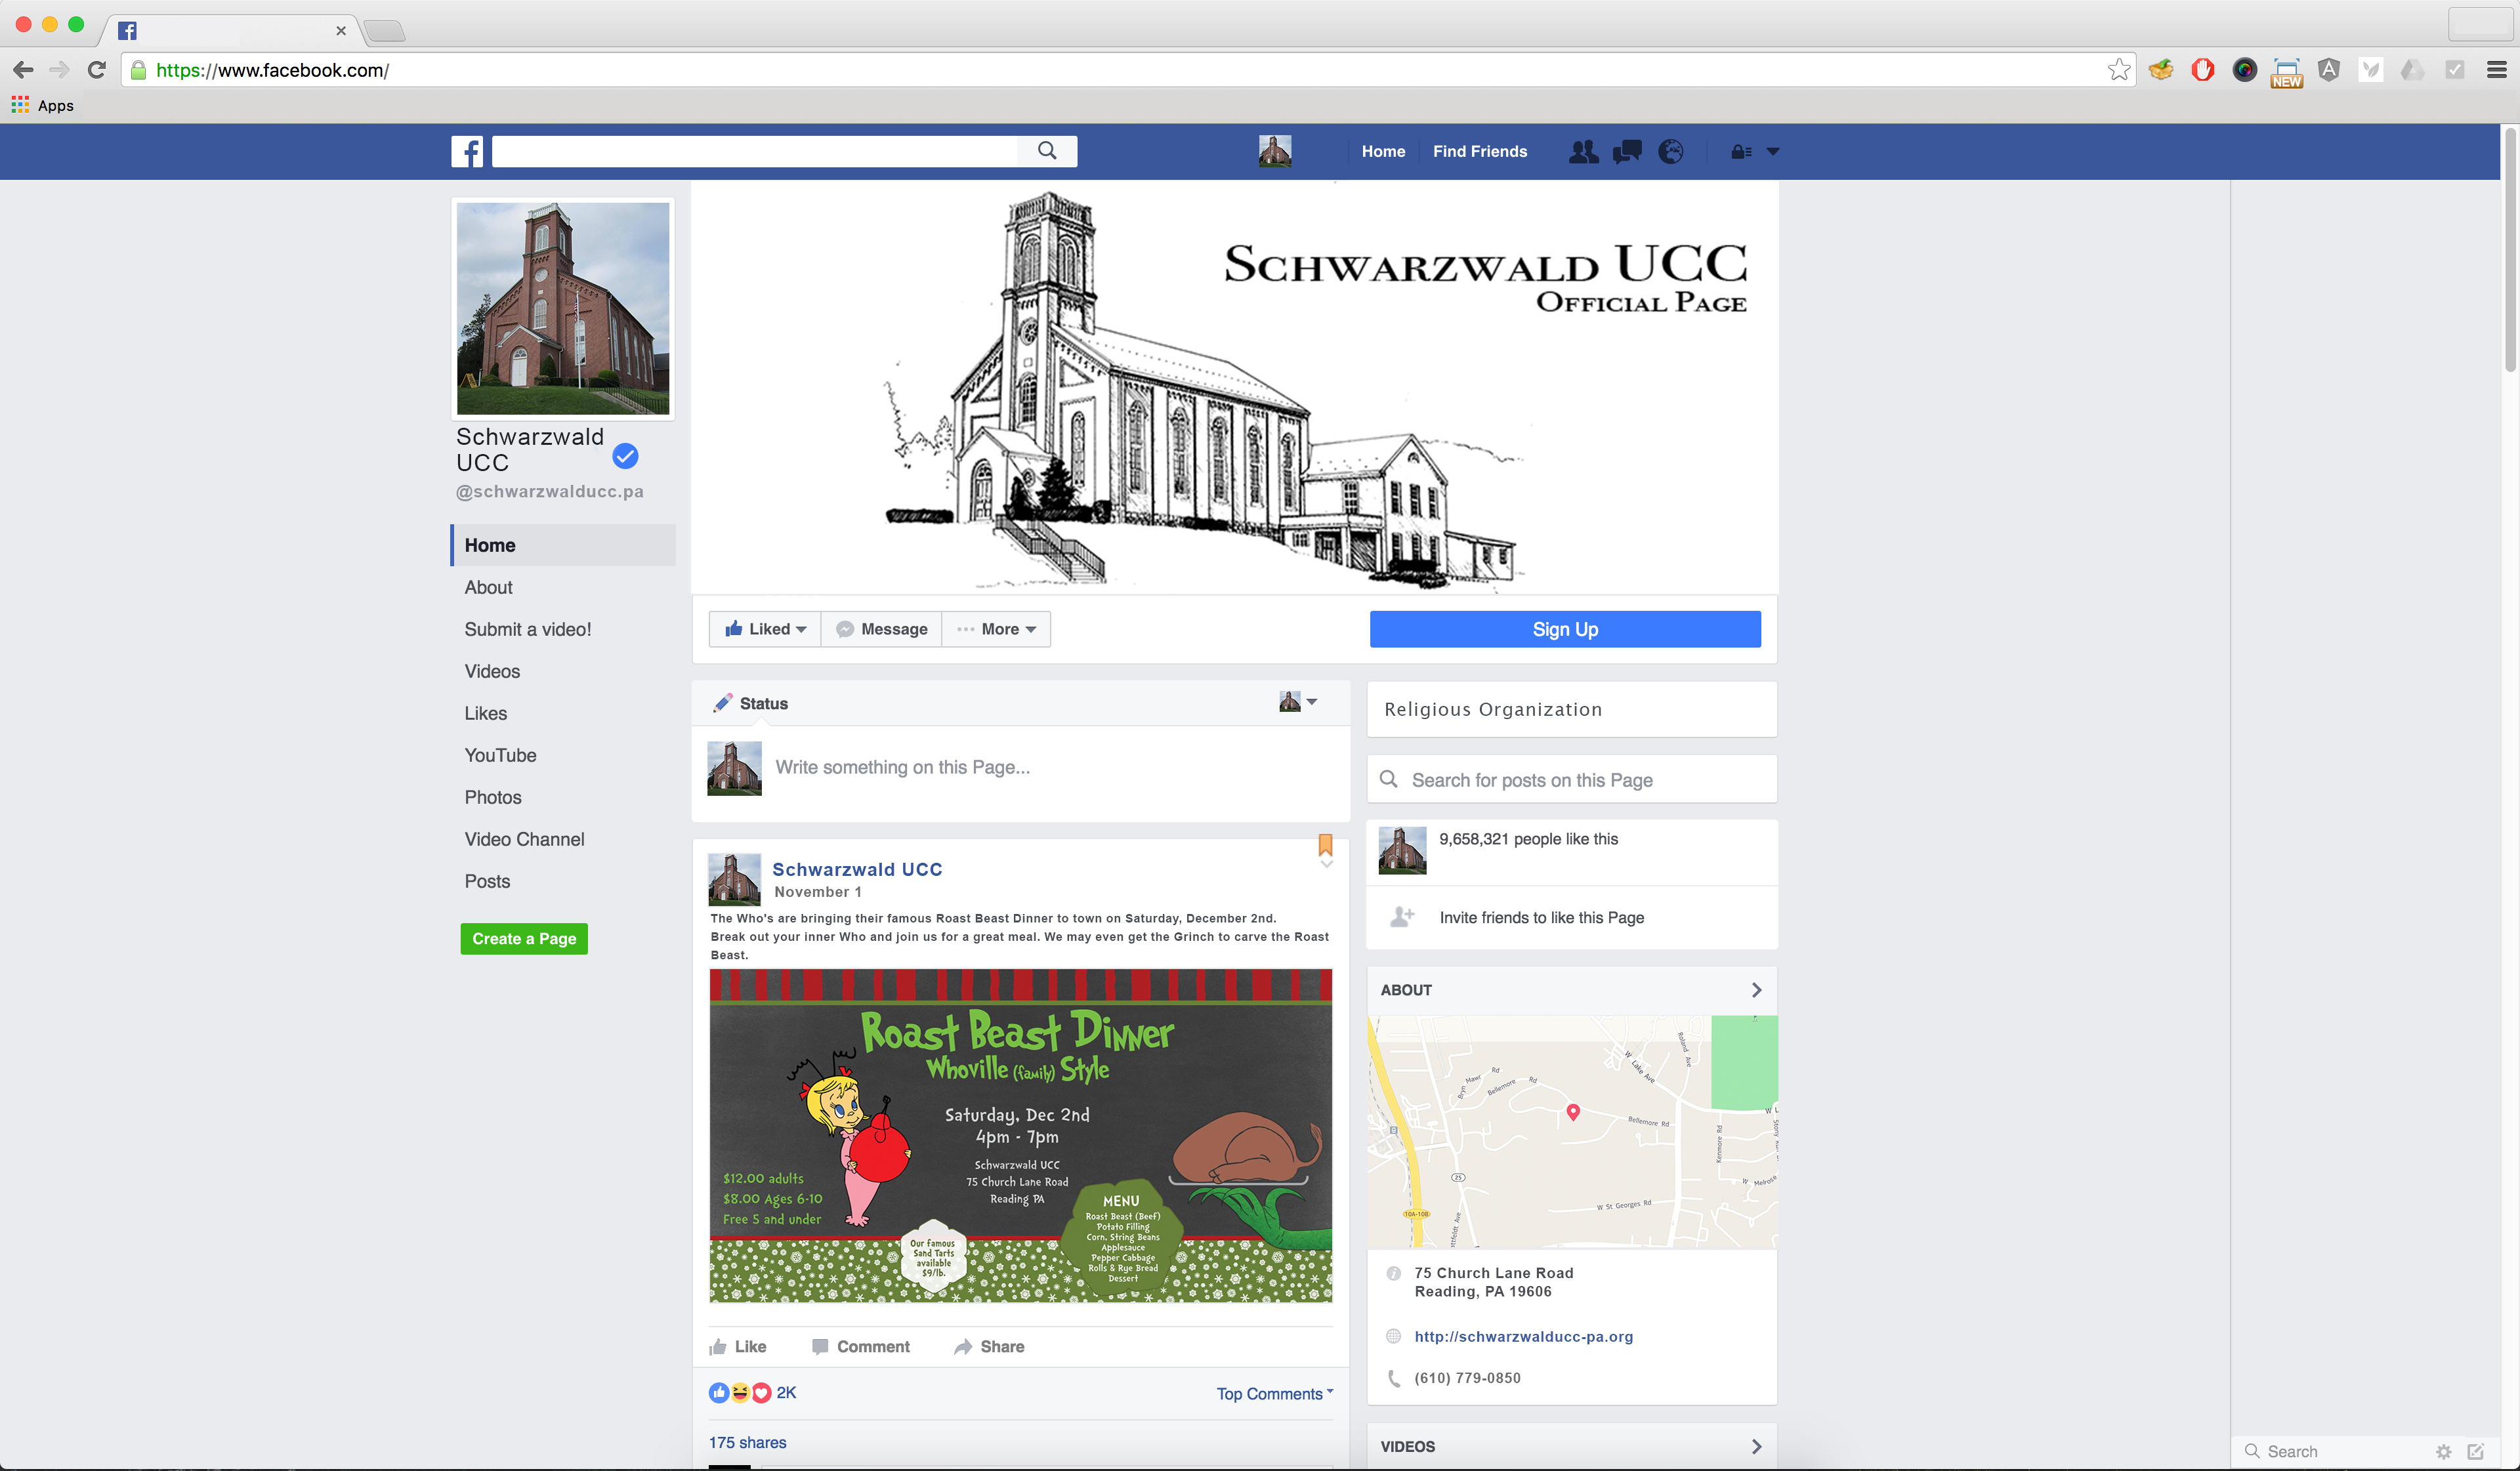The height and width of the screenshot is (1471, 2520).
Task: Toggle Like on the Roast Beast post
Action: [x=738, y=1347]
